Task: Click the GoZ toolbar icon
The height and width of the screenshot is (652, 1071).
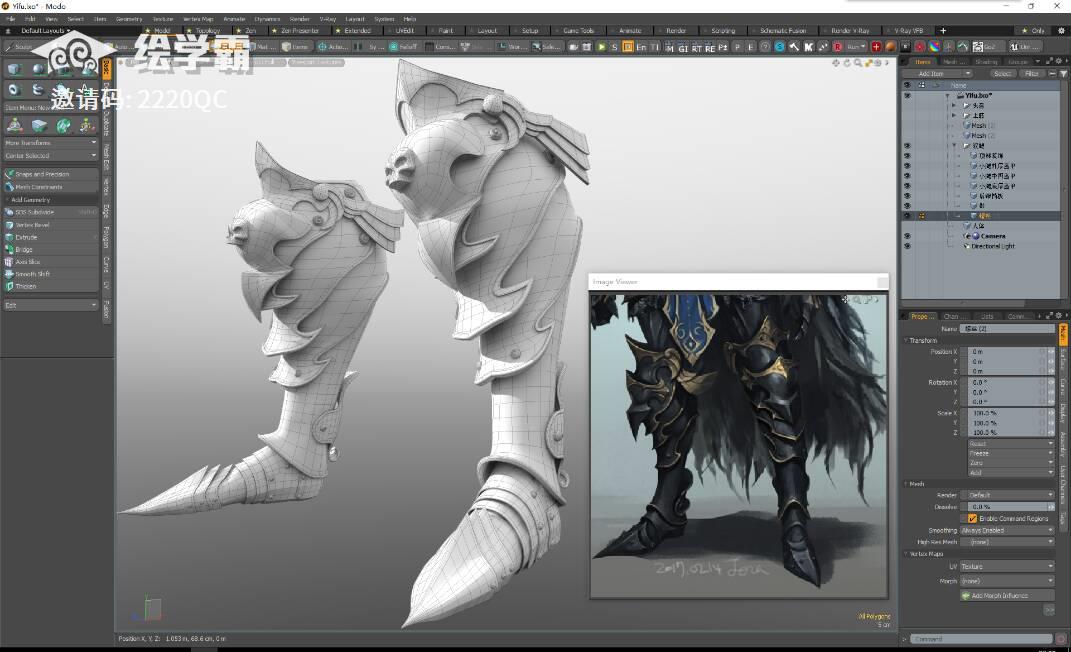Action: [986, 47]
